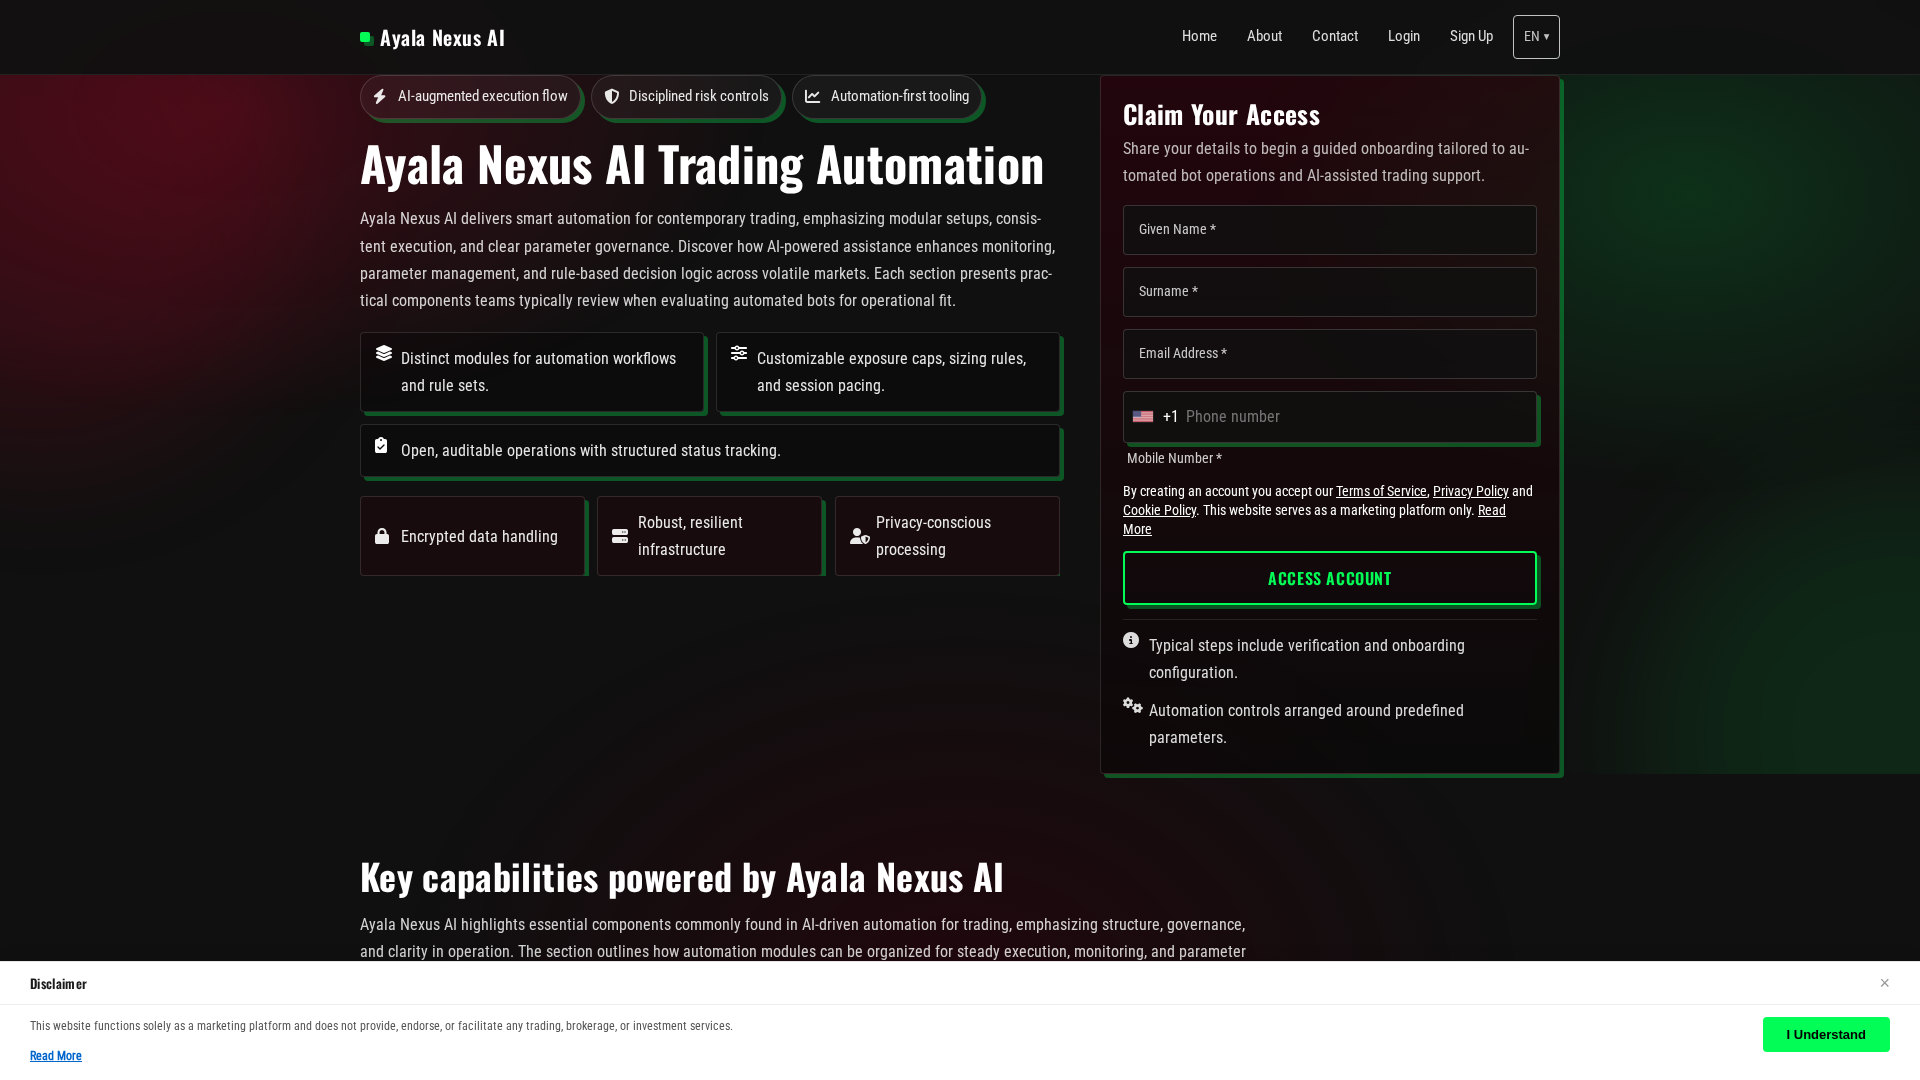1920x1080 pixels.
Task: Open the Contact menu item
Action: [1335, 36]
